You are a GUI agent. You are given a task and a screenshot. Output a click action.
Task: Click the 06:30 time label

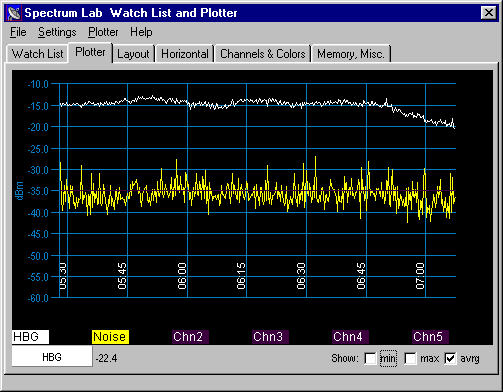click(301, 276)
